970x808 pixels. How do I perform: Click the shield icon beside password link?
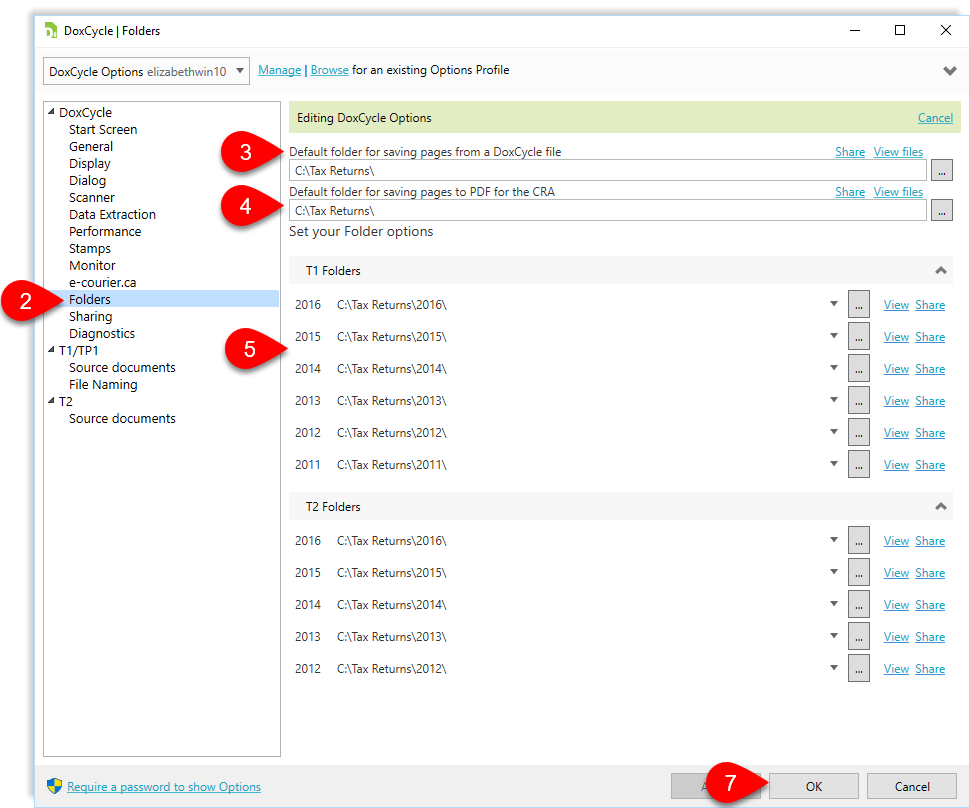(x=54, y=786)
